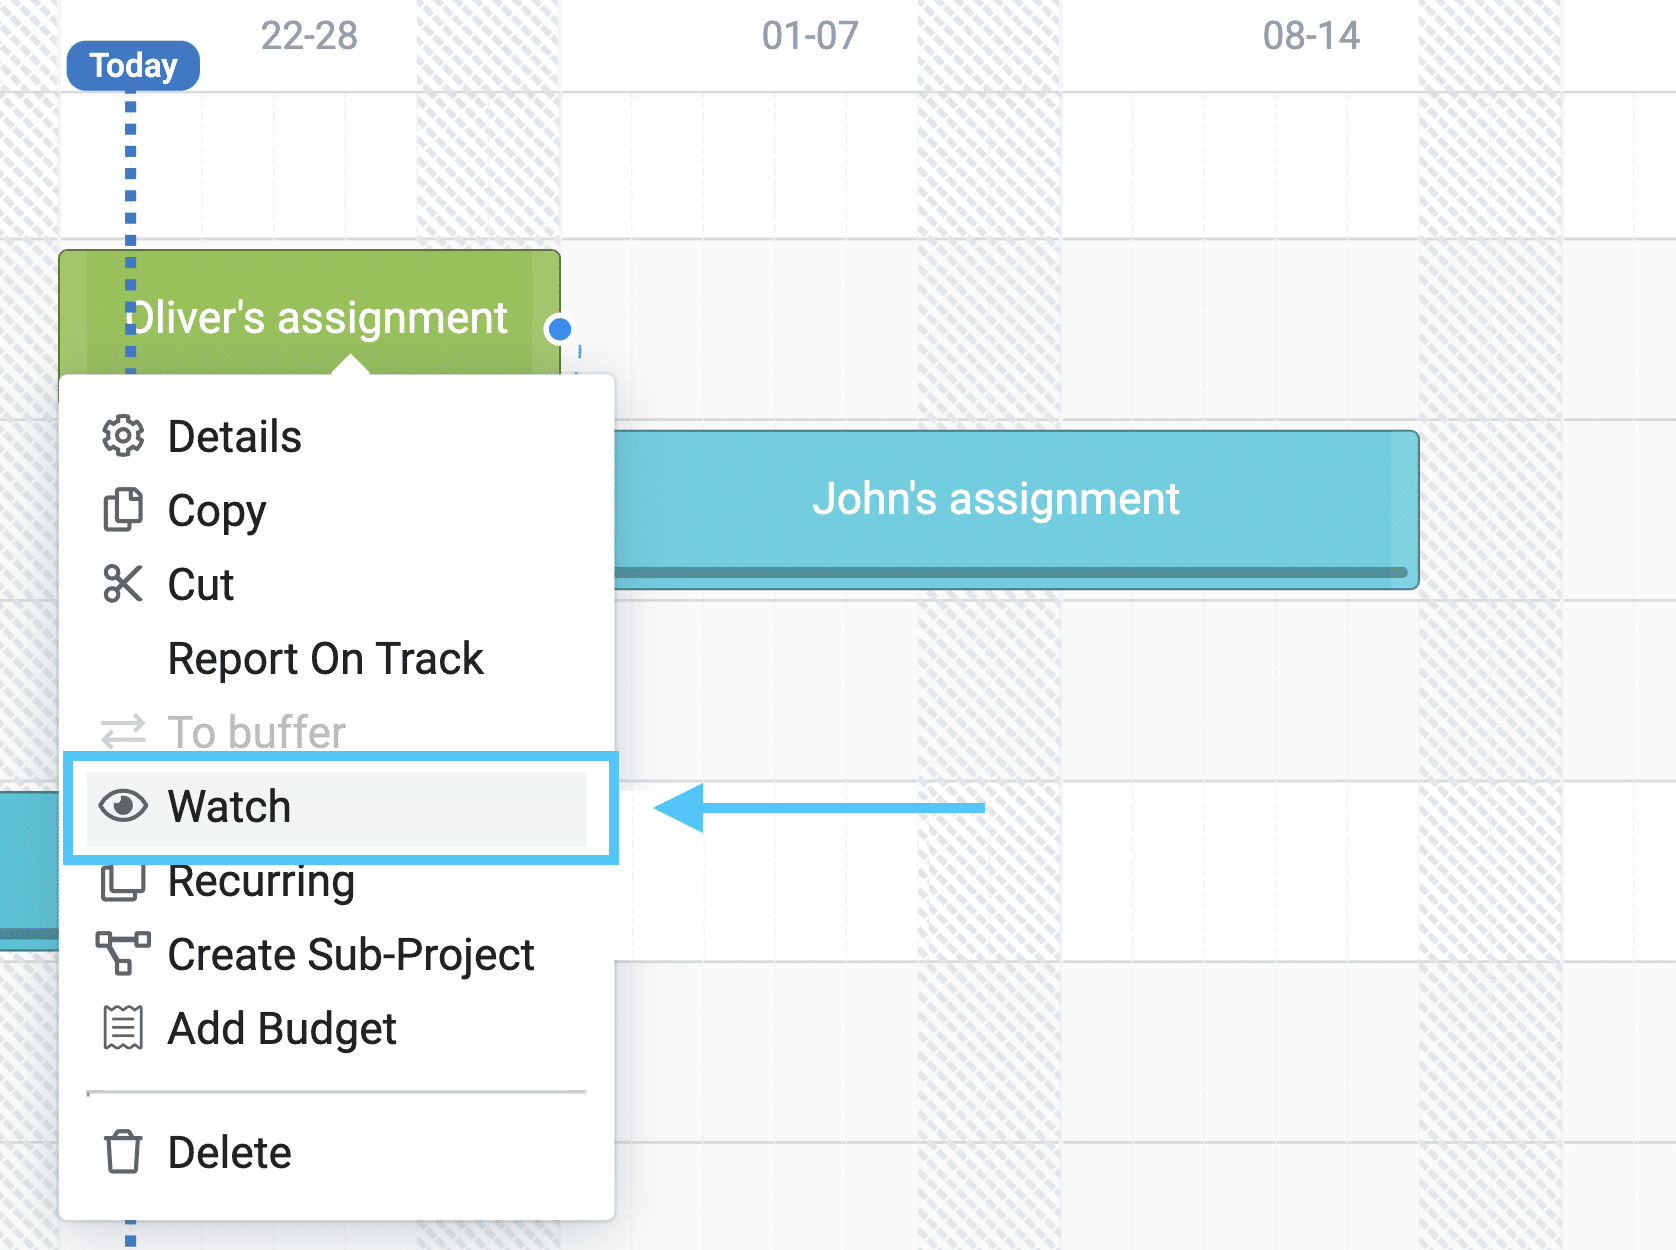The image size is (1676, 1250).
Task: Select Create Sub-Project menu option
Action: (x=337, y=955)
